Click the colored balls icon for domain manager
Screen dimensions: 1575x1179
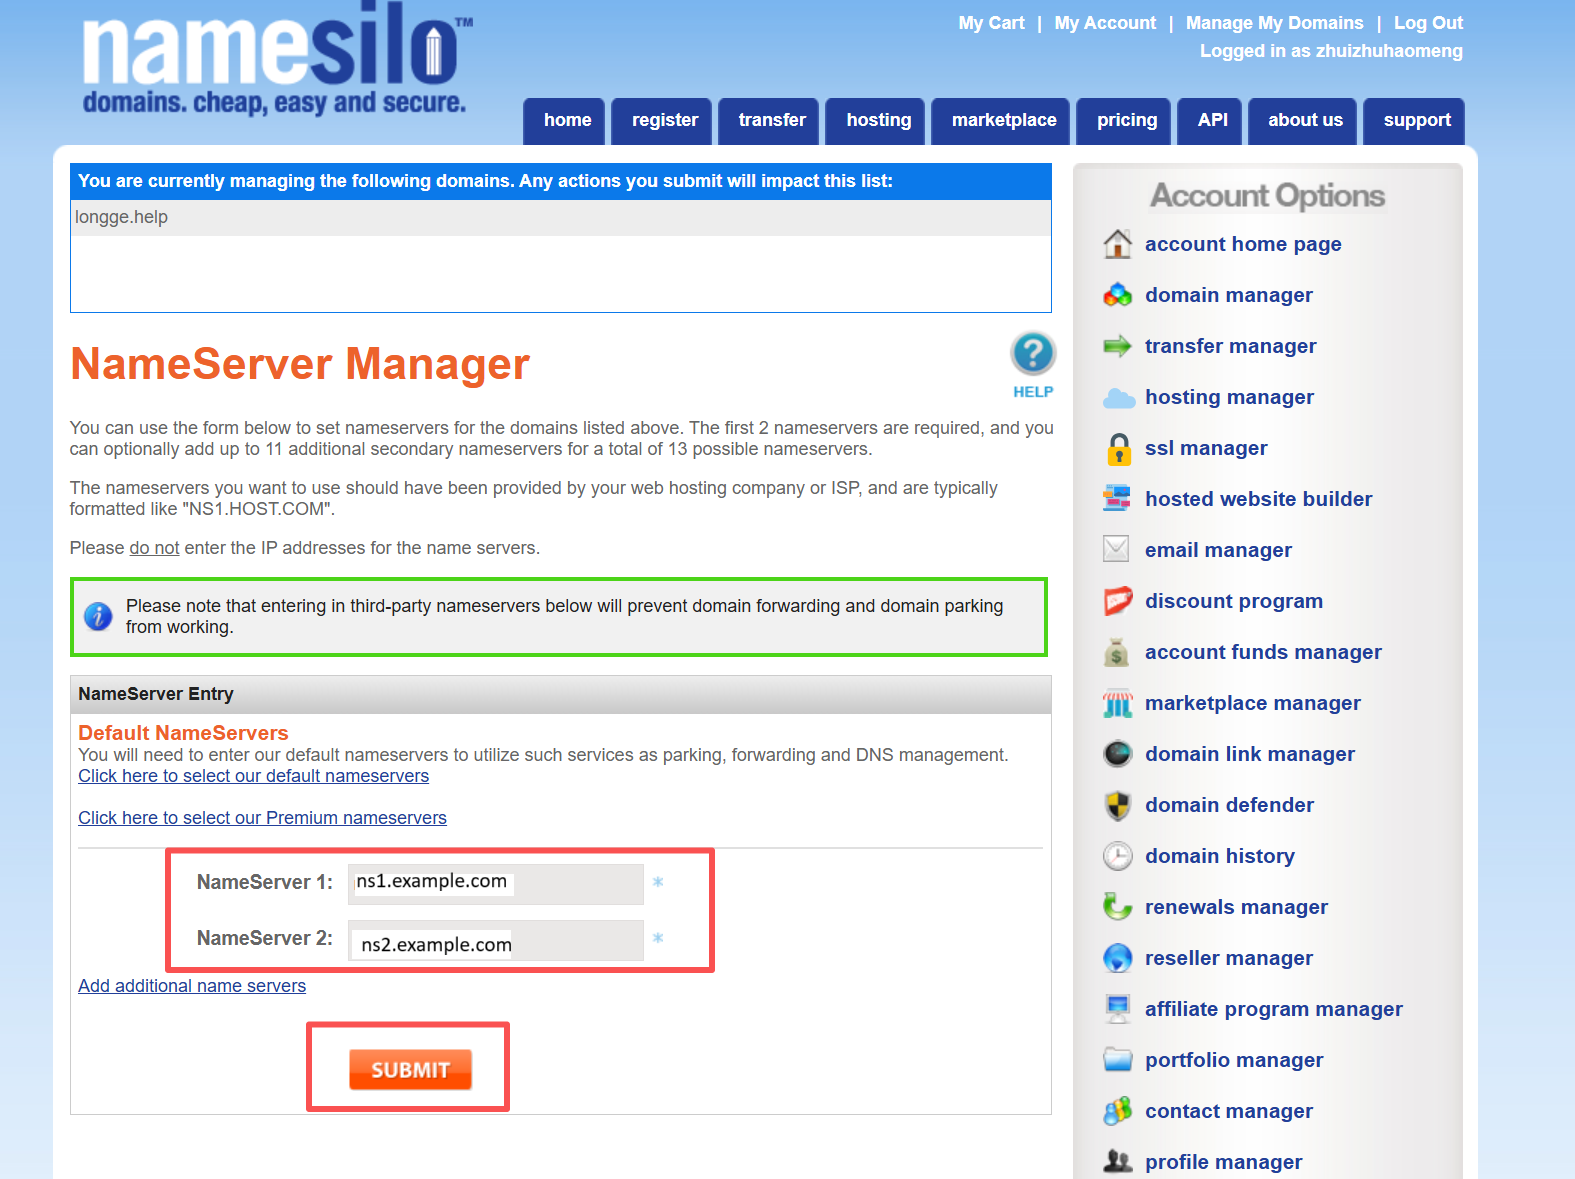(x=1117, y=295)
